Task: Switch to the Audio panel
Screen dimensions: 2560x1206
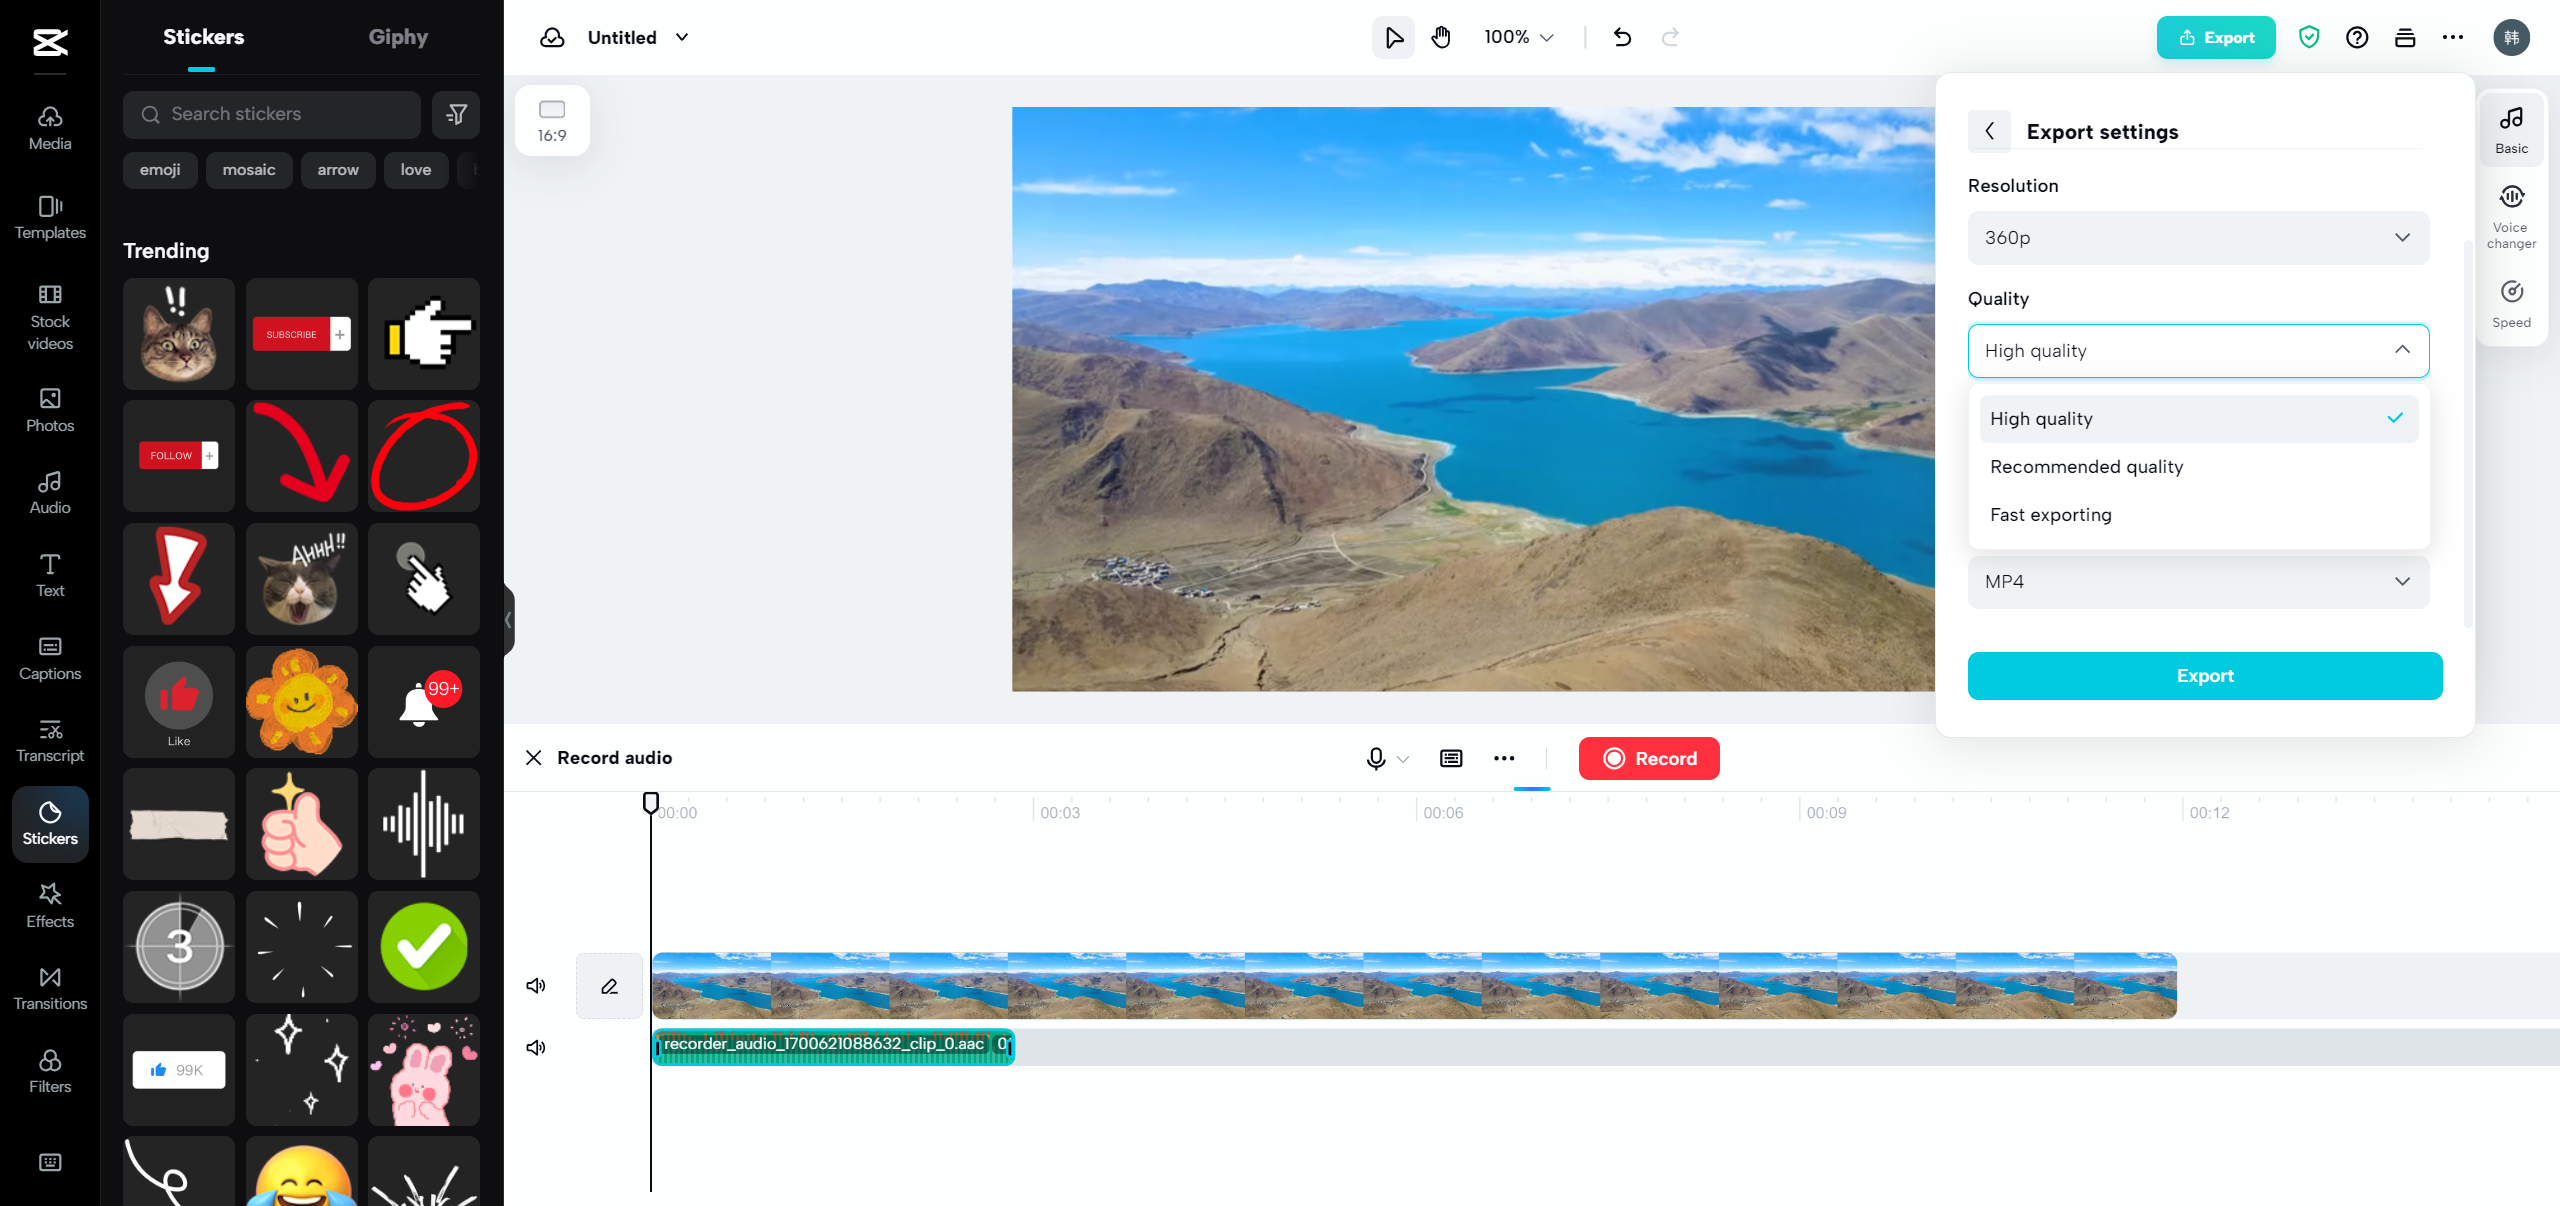Action: pos(48,491)
